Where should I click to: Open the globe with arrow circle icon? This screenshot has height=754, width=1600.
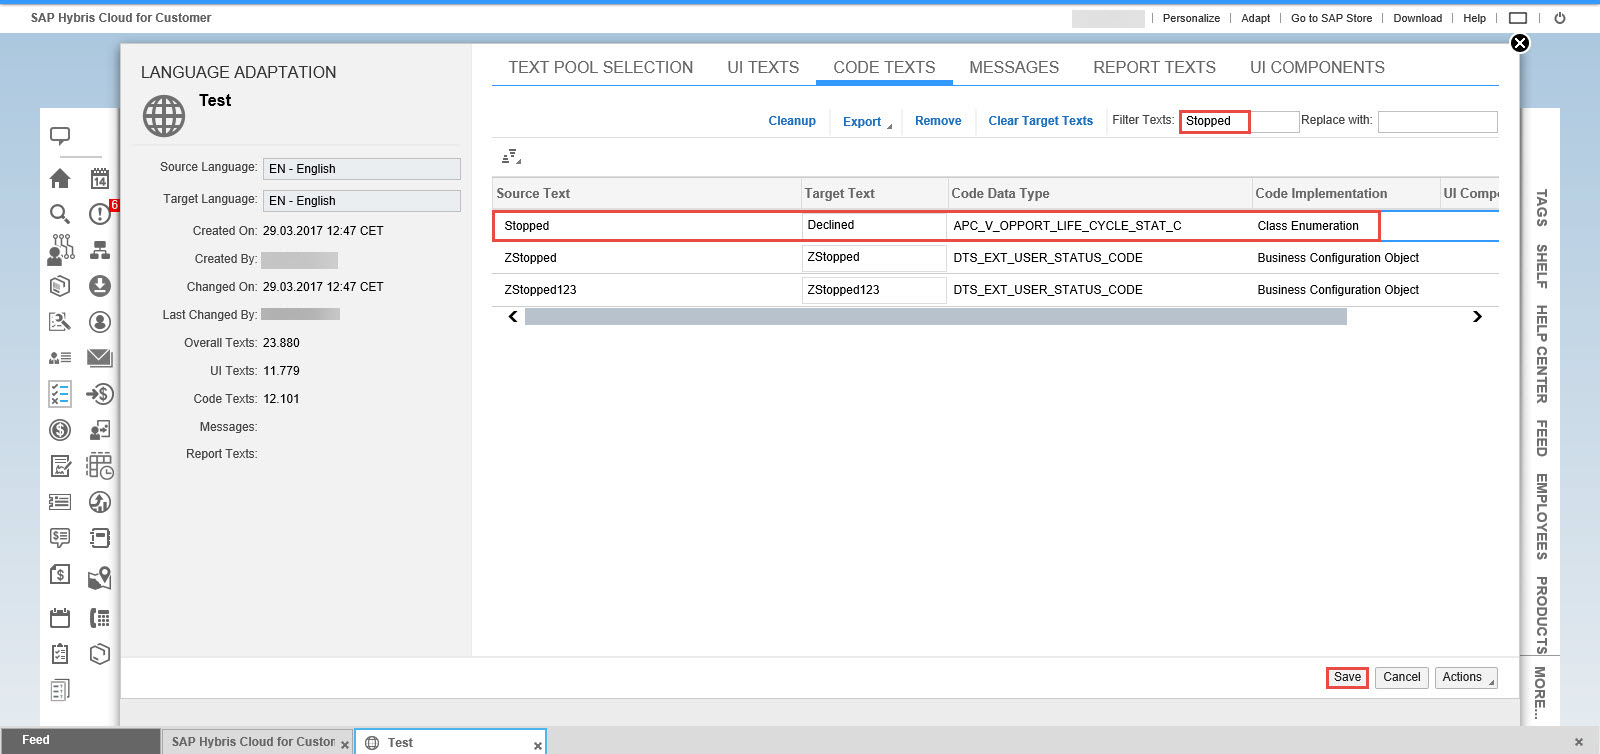pyautogui.click(x=100, y=502)
